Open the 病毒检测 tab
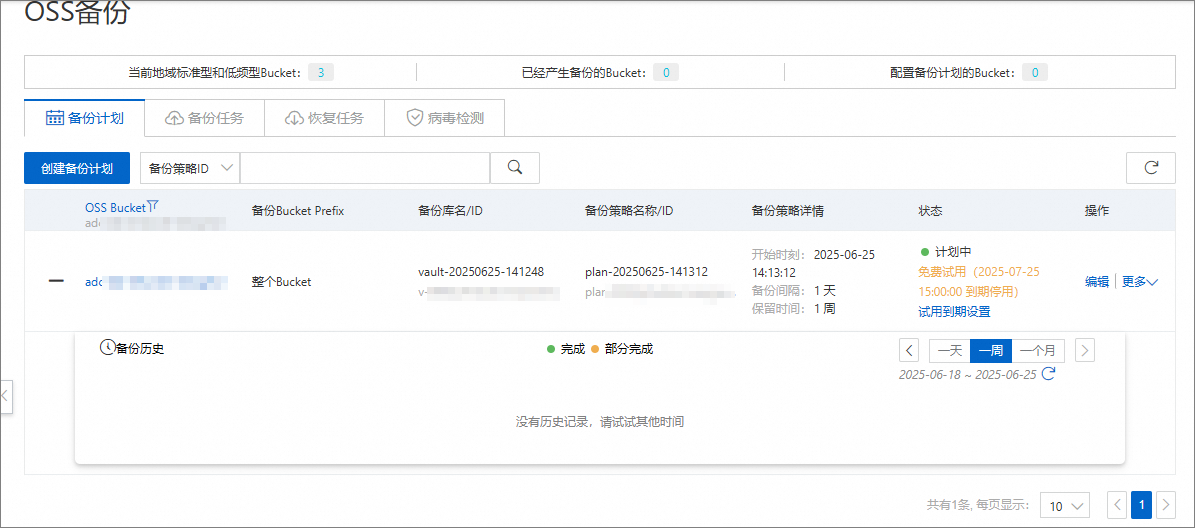This screenshot has width=1195, height=528. [x=444, y=118]
